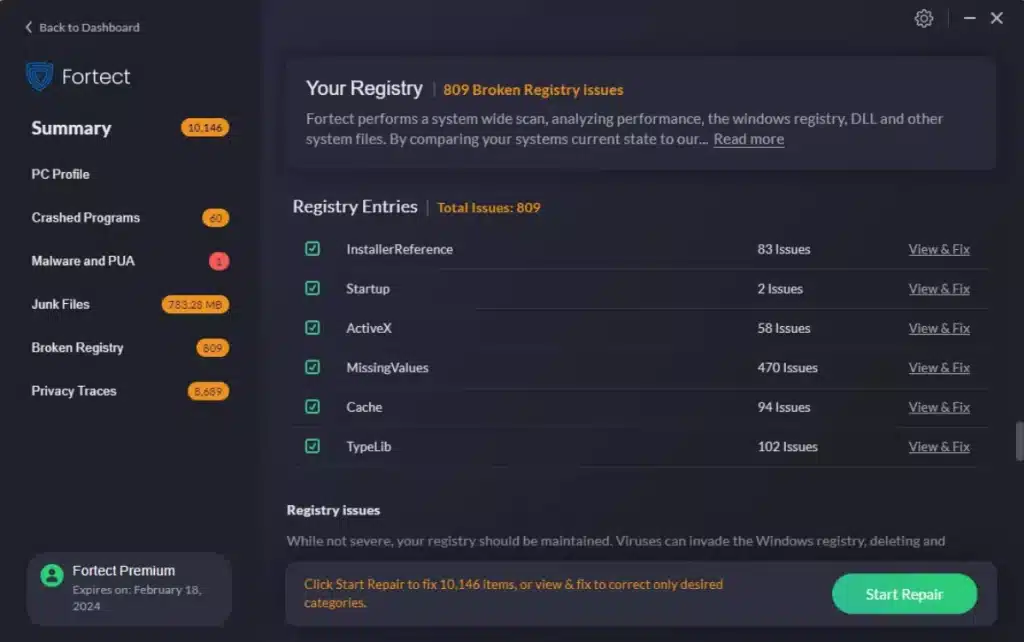Click '809 Broken Registry issues' heading text
The width and height of the screenshot is (1024, 642).
[x=533, y=90]
